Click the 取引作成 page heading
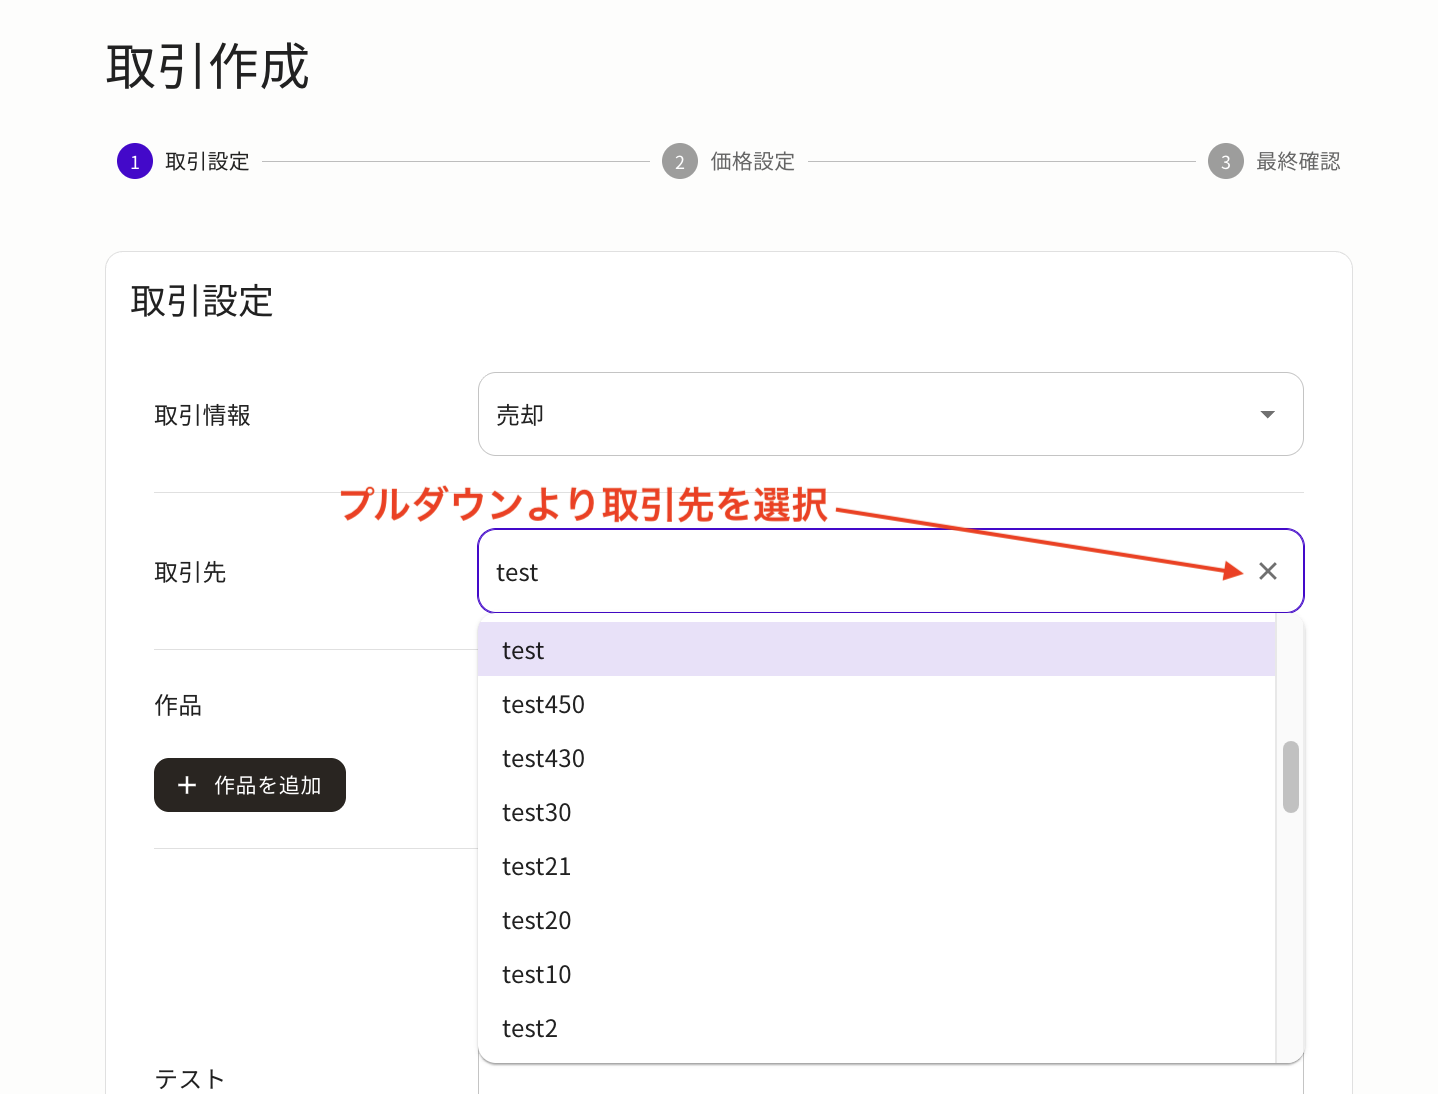The image size is (1438, 1094). 205,67
